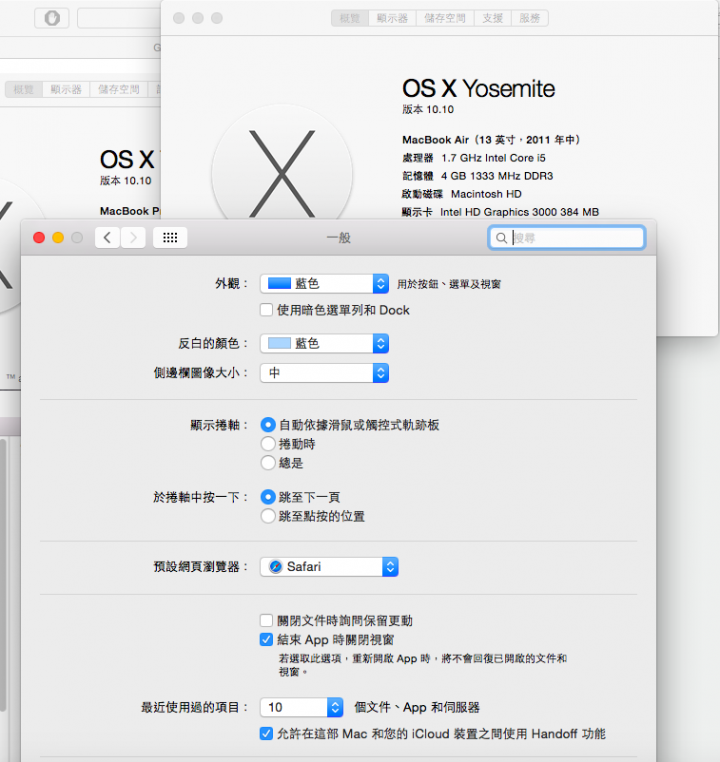Click the '4 GB 1333 MHz DDR3' memory value

(497, 176)
